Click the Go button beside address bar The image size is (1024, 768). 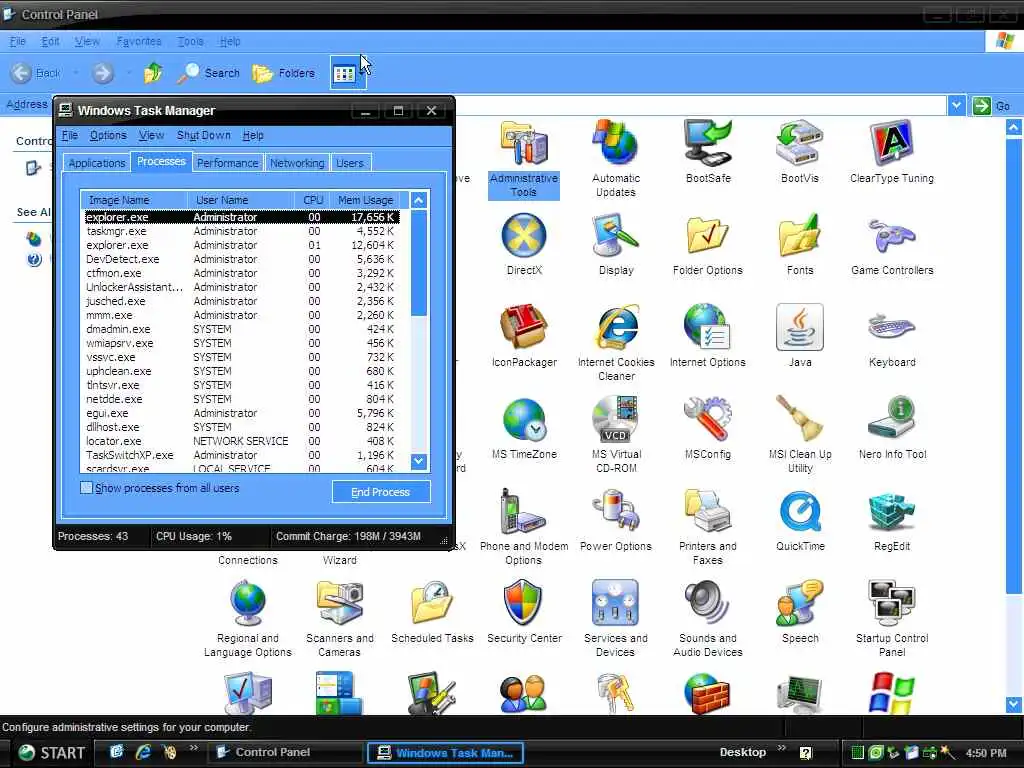click(991, 105)
